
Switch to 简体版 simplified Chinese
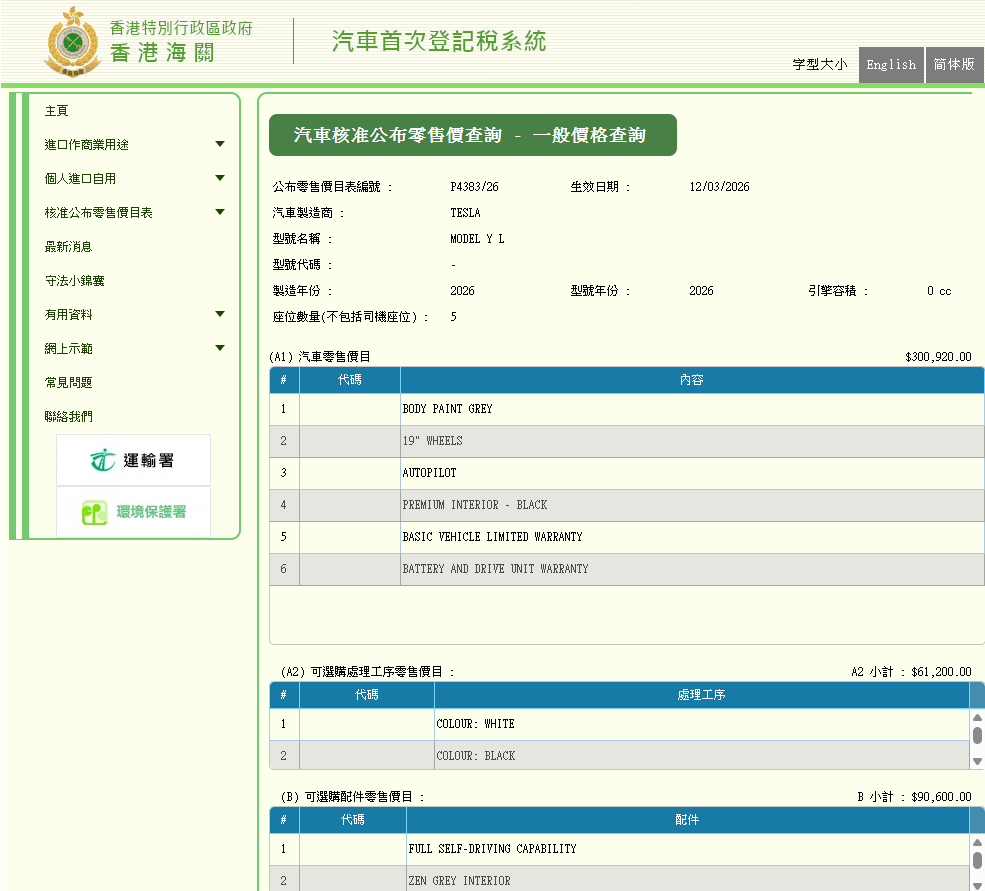pos(954,65)
